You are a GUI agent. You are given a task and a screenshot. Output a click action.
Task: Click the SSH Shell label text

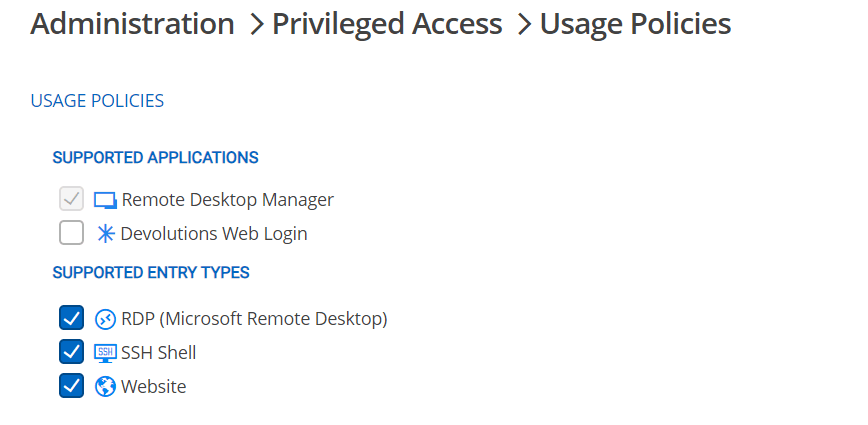point(159,353)
